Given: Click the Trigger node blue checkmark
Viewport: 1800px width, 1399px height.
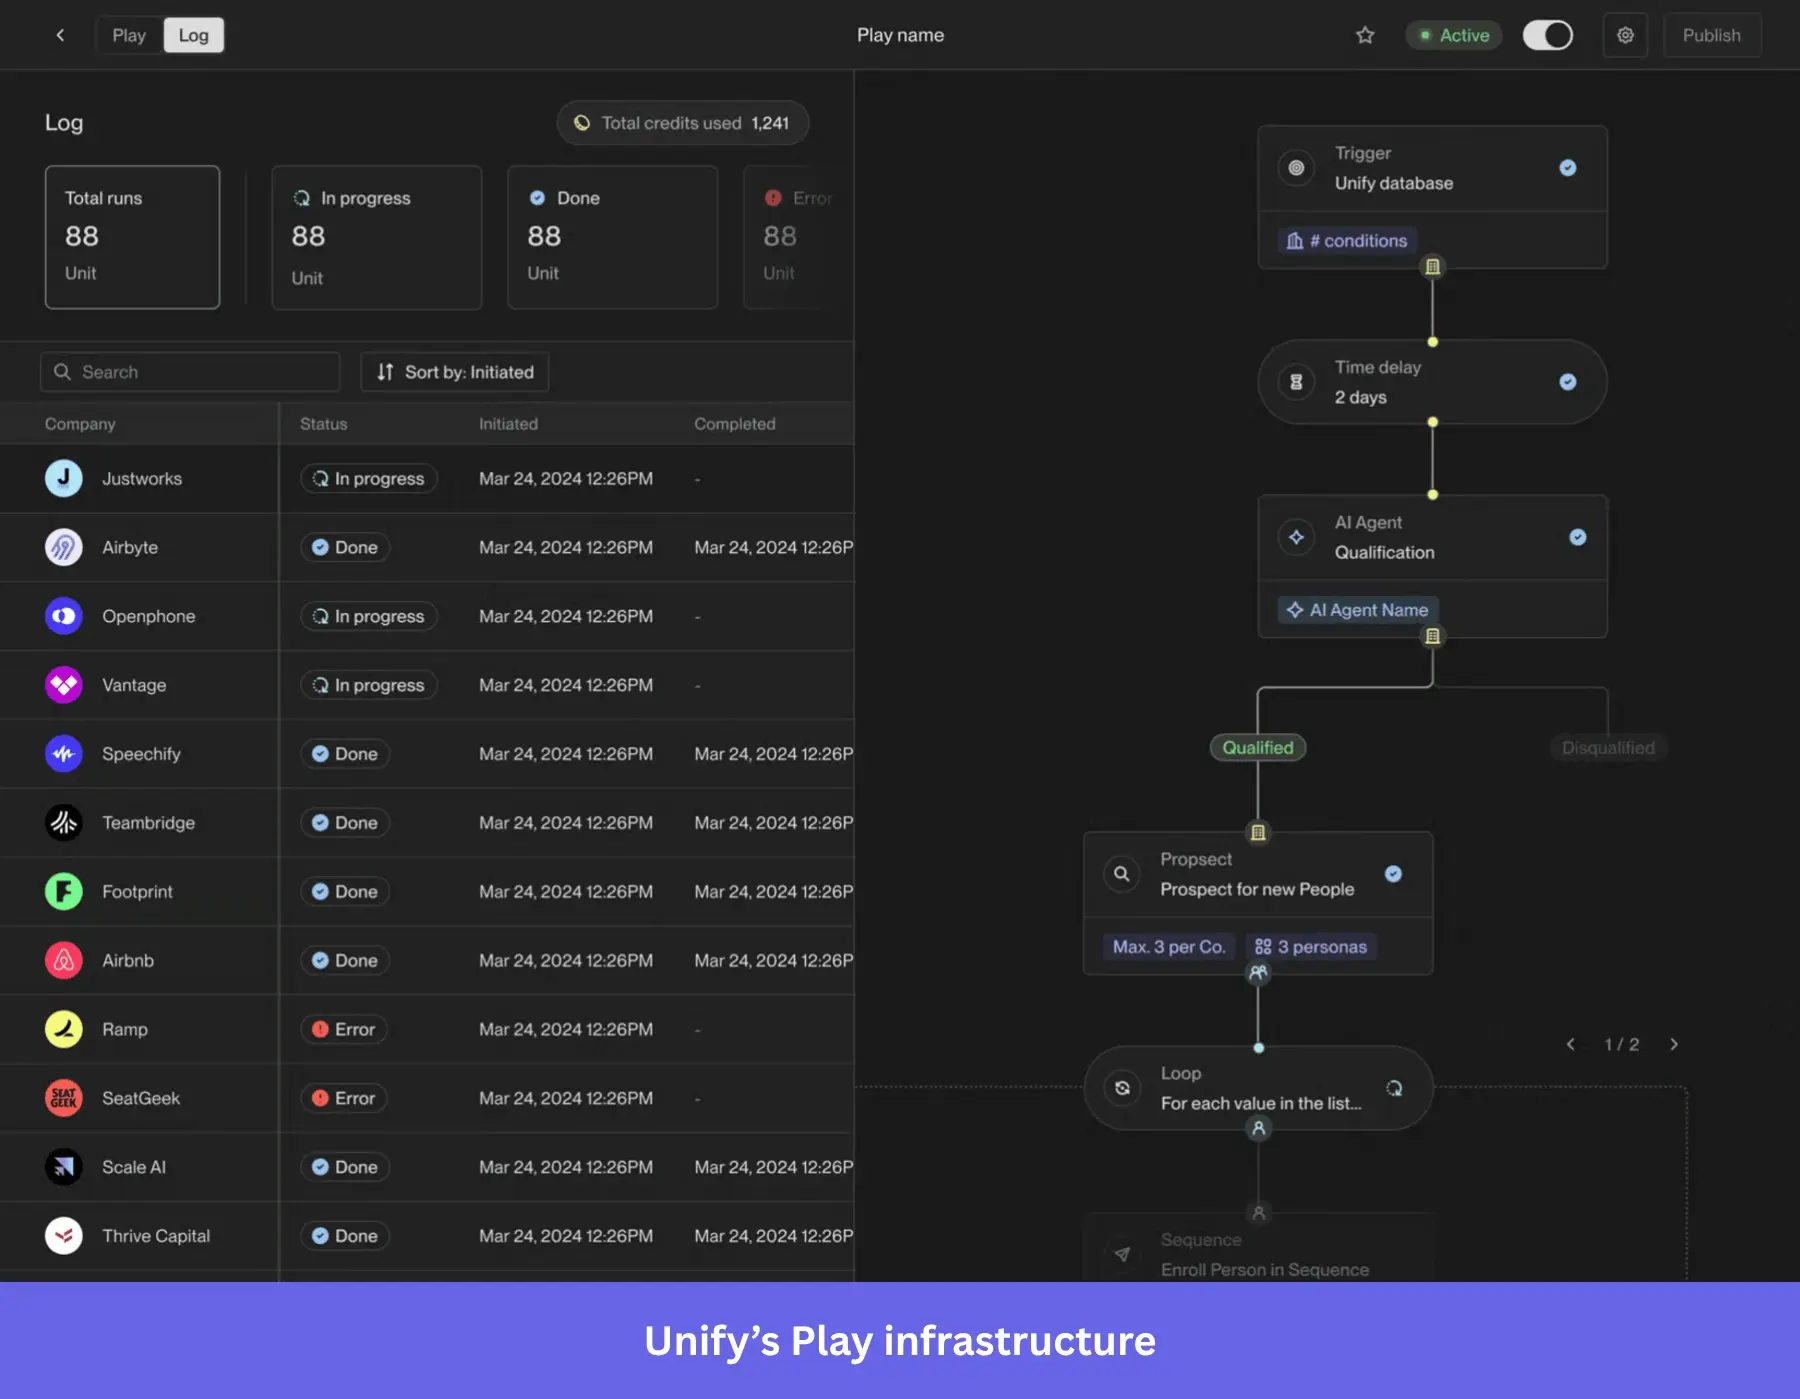Looking at the screenshot, I should pyautogui.click(x=1568, y=168).
